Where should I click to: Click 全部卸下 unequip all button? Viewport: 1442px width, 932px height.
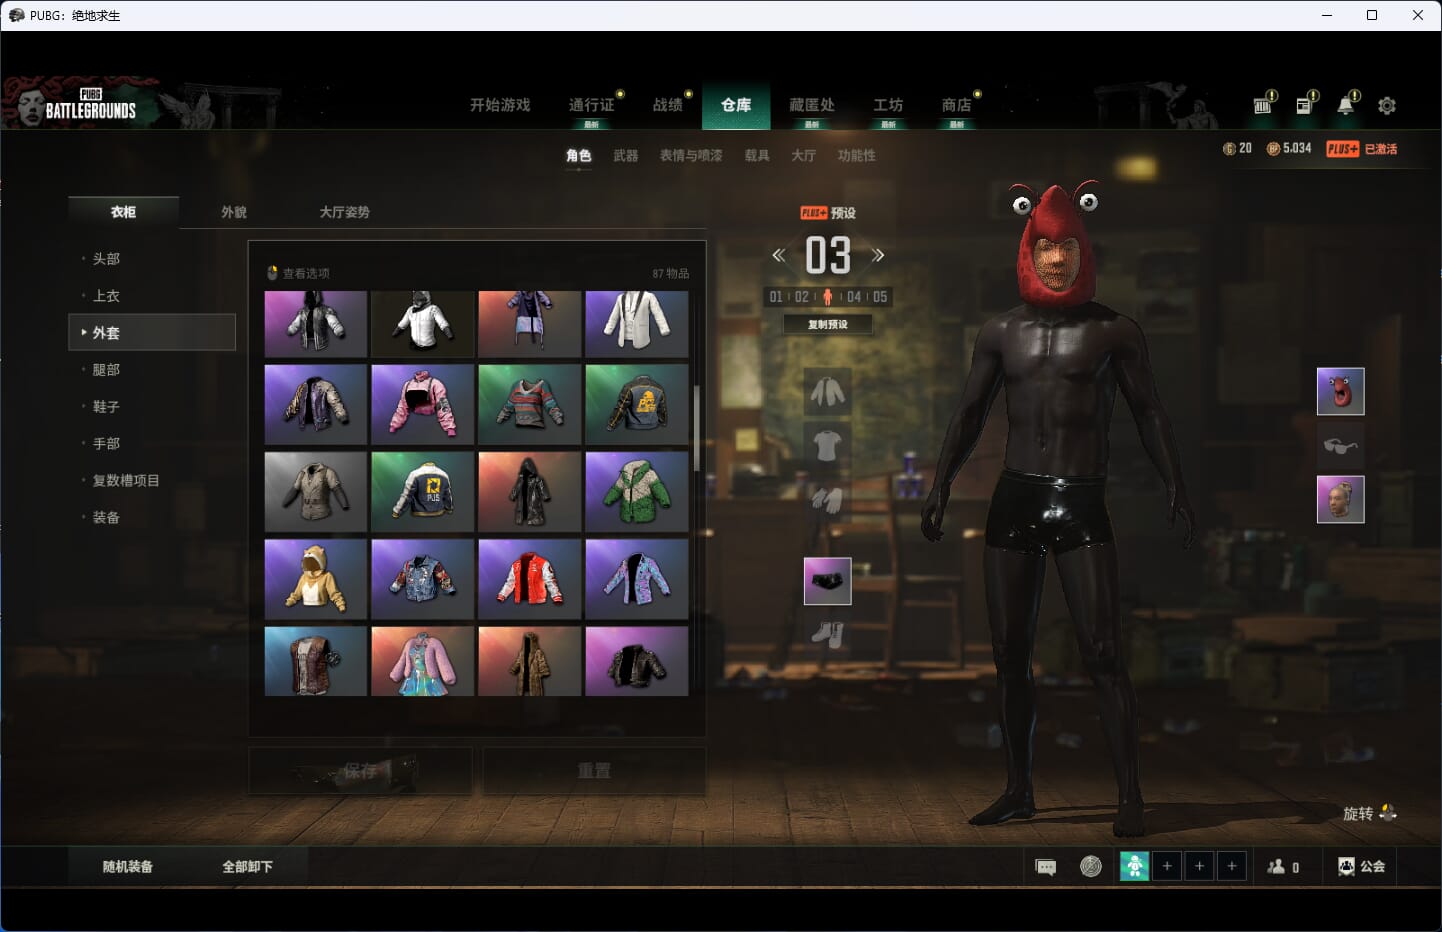[x=247, y=867]
